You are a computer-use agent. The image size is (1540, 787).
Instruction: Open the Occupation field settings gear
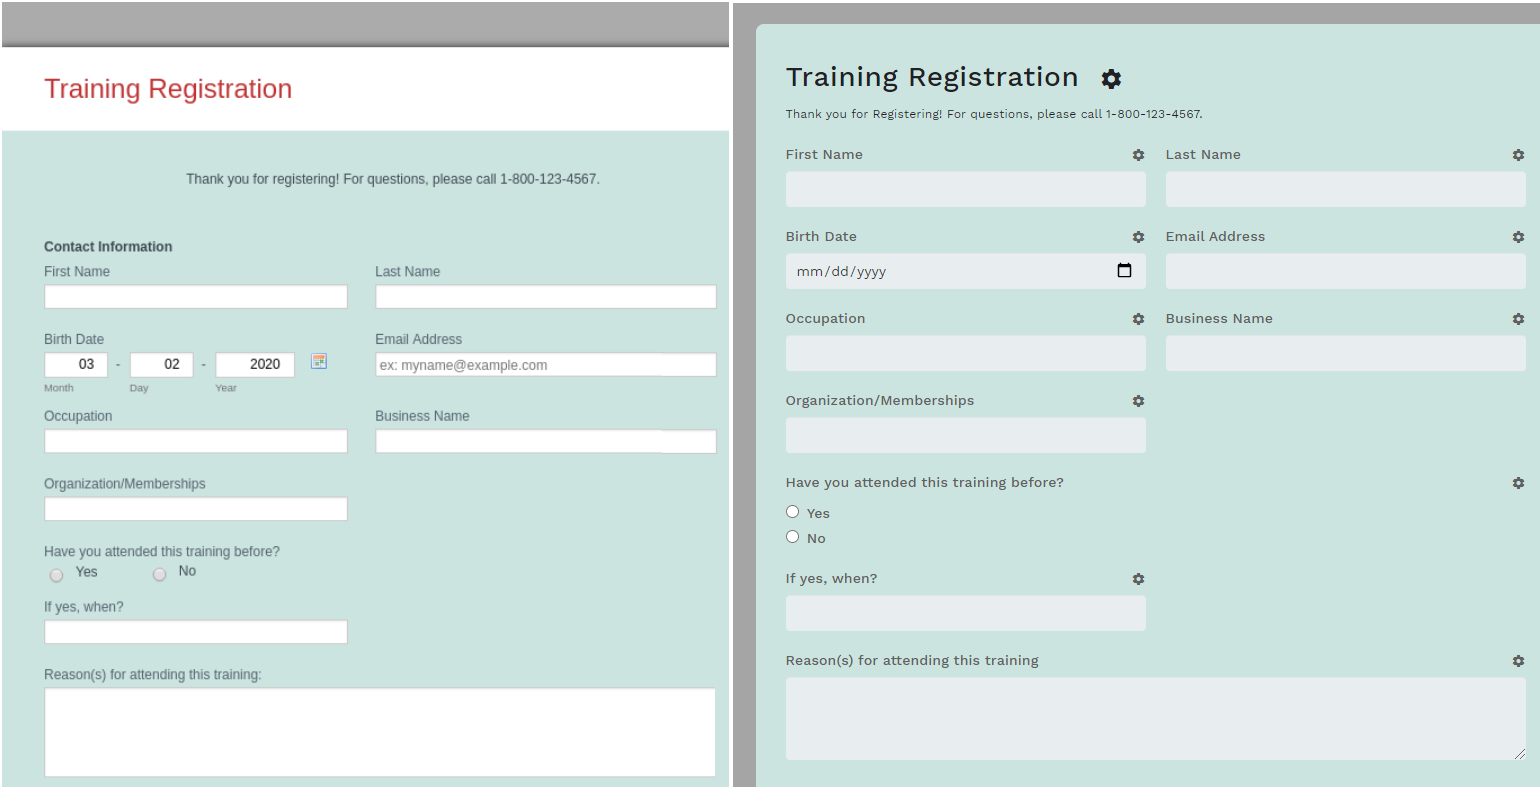(x=1138, y=319)
